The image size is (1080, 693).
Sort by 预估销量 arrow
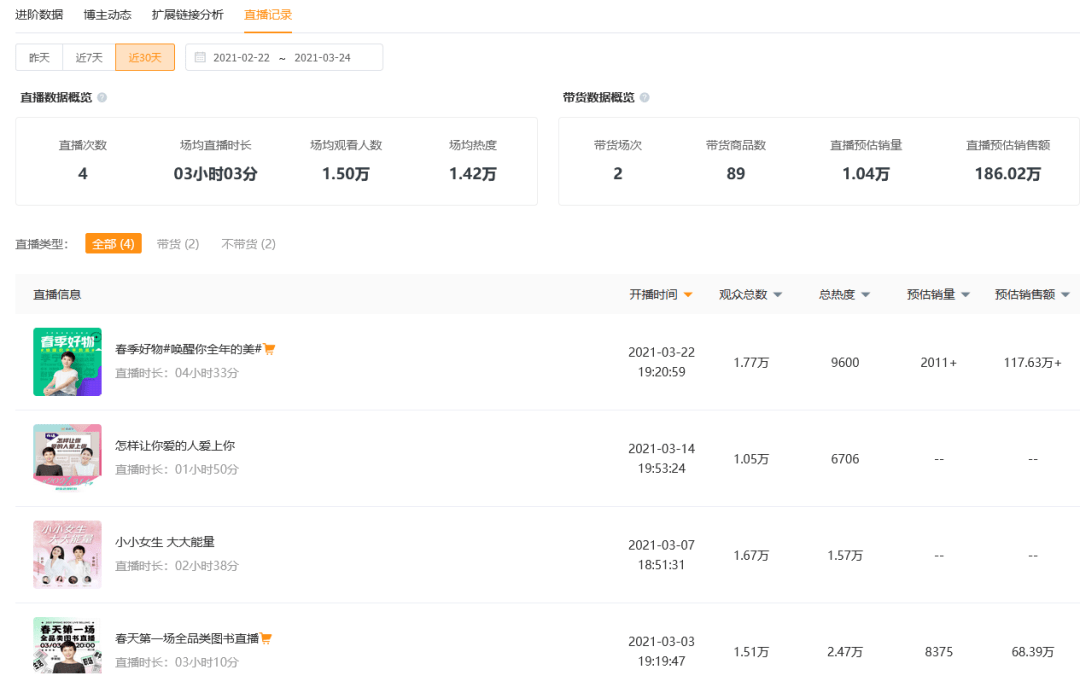966,295
